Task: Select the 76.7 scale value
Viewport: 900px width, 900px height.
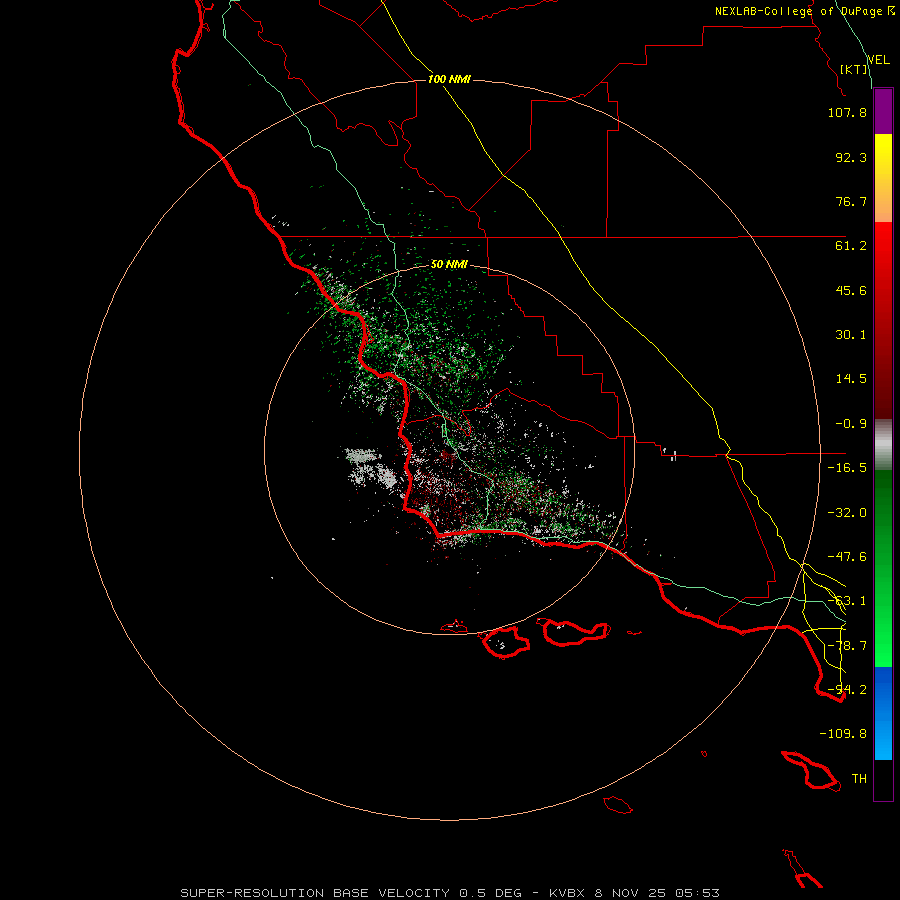Action: 851,201
